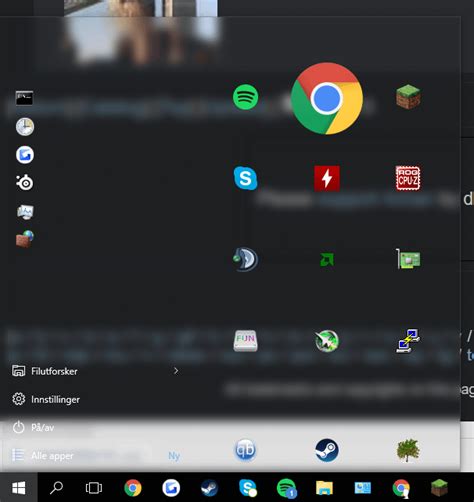Image resolution: width=474 pixels, height=502 pixels.
Task: Open taskbar search magnifier
Action: pyautogui.click(x=56, y=488)
